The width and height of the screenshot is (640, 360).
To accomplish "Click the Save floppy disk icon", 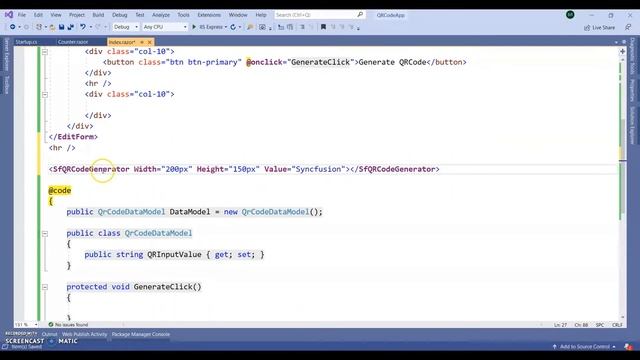I will coord(61,27).
